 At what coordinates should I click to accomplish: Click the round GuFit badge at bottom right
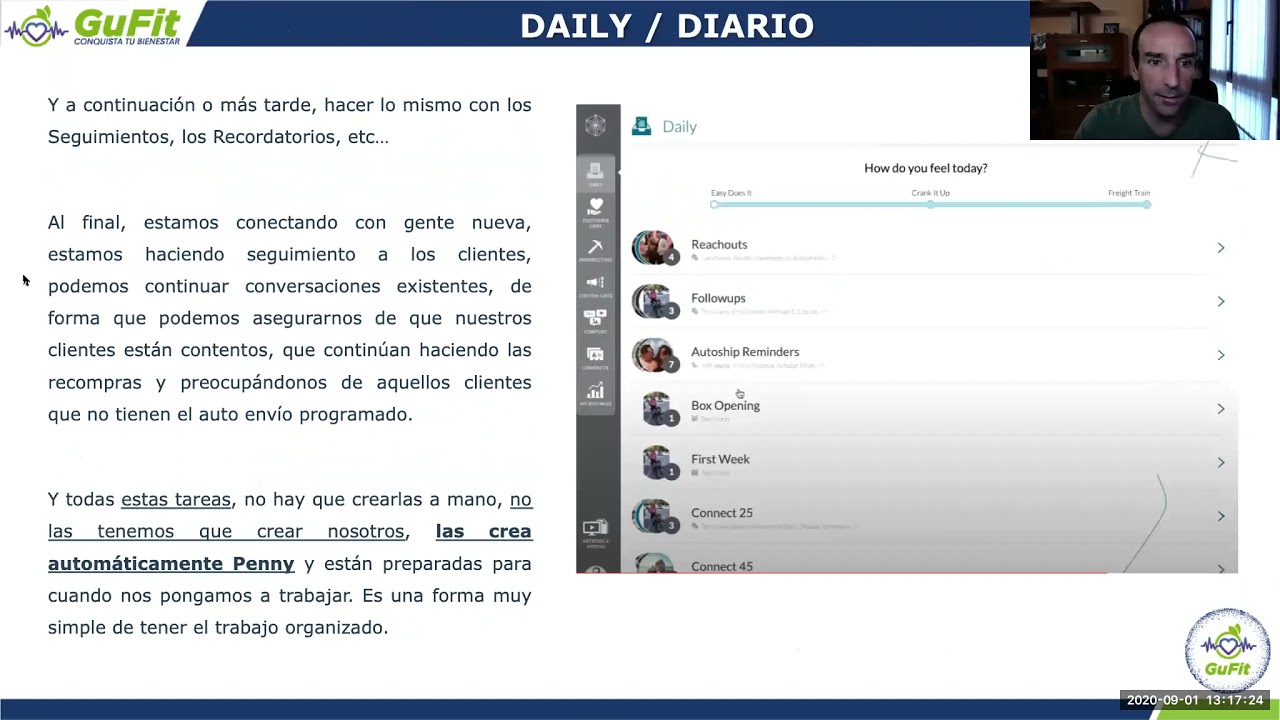pos(1227,649)
